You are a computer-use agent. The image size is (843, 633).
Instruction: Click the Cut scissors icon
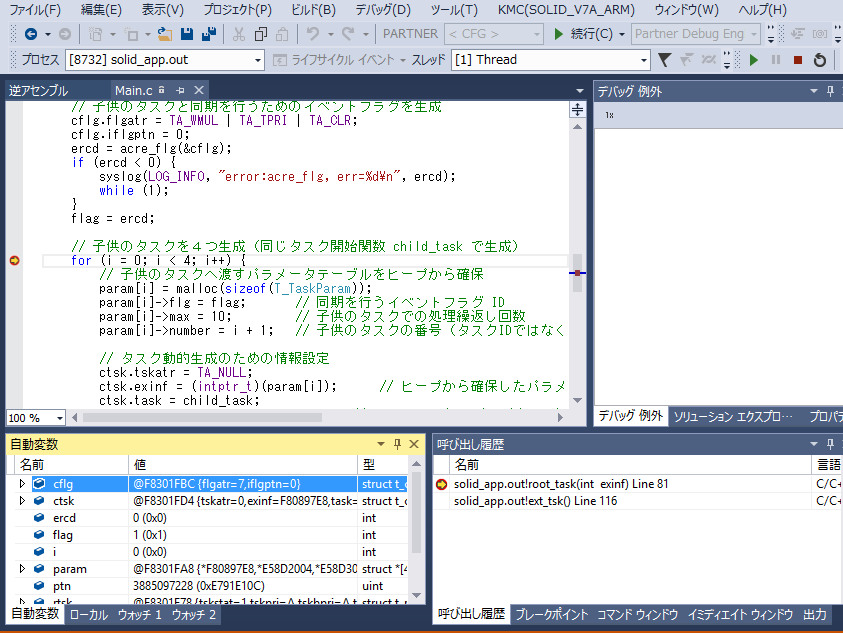pyautogui.click(x=237, y=34)
